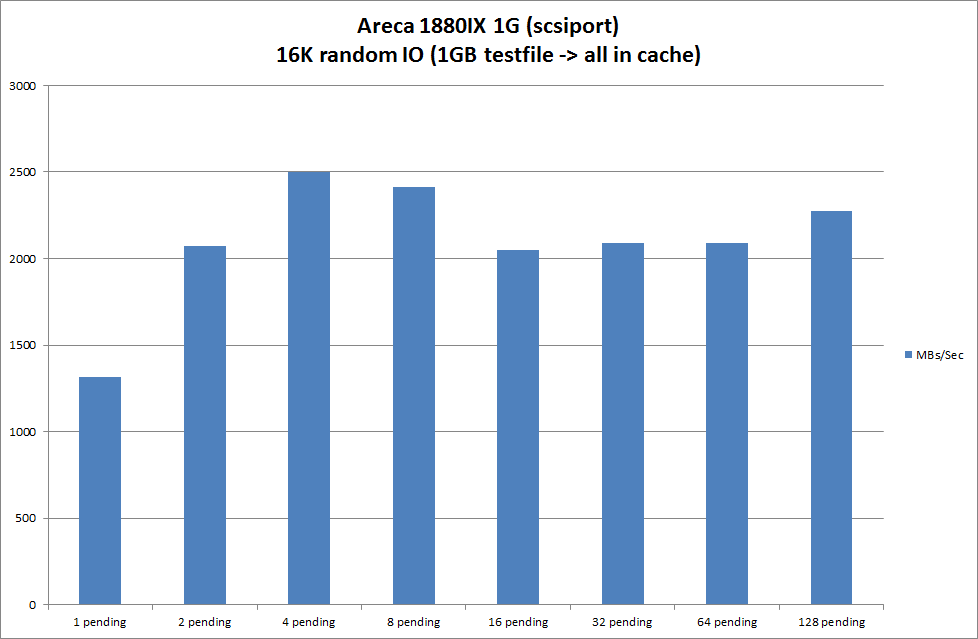Viewport: 978px width, 639px height.
Task: Select the y-axis value 2500
Action: pos(22,172)
